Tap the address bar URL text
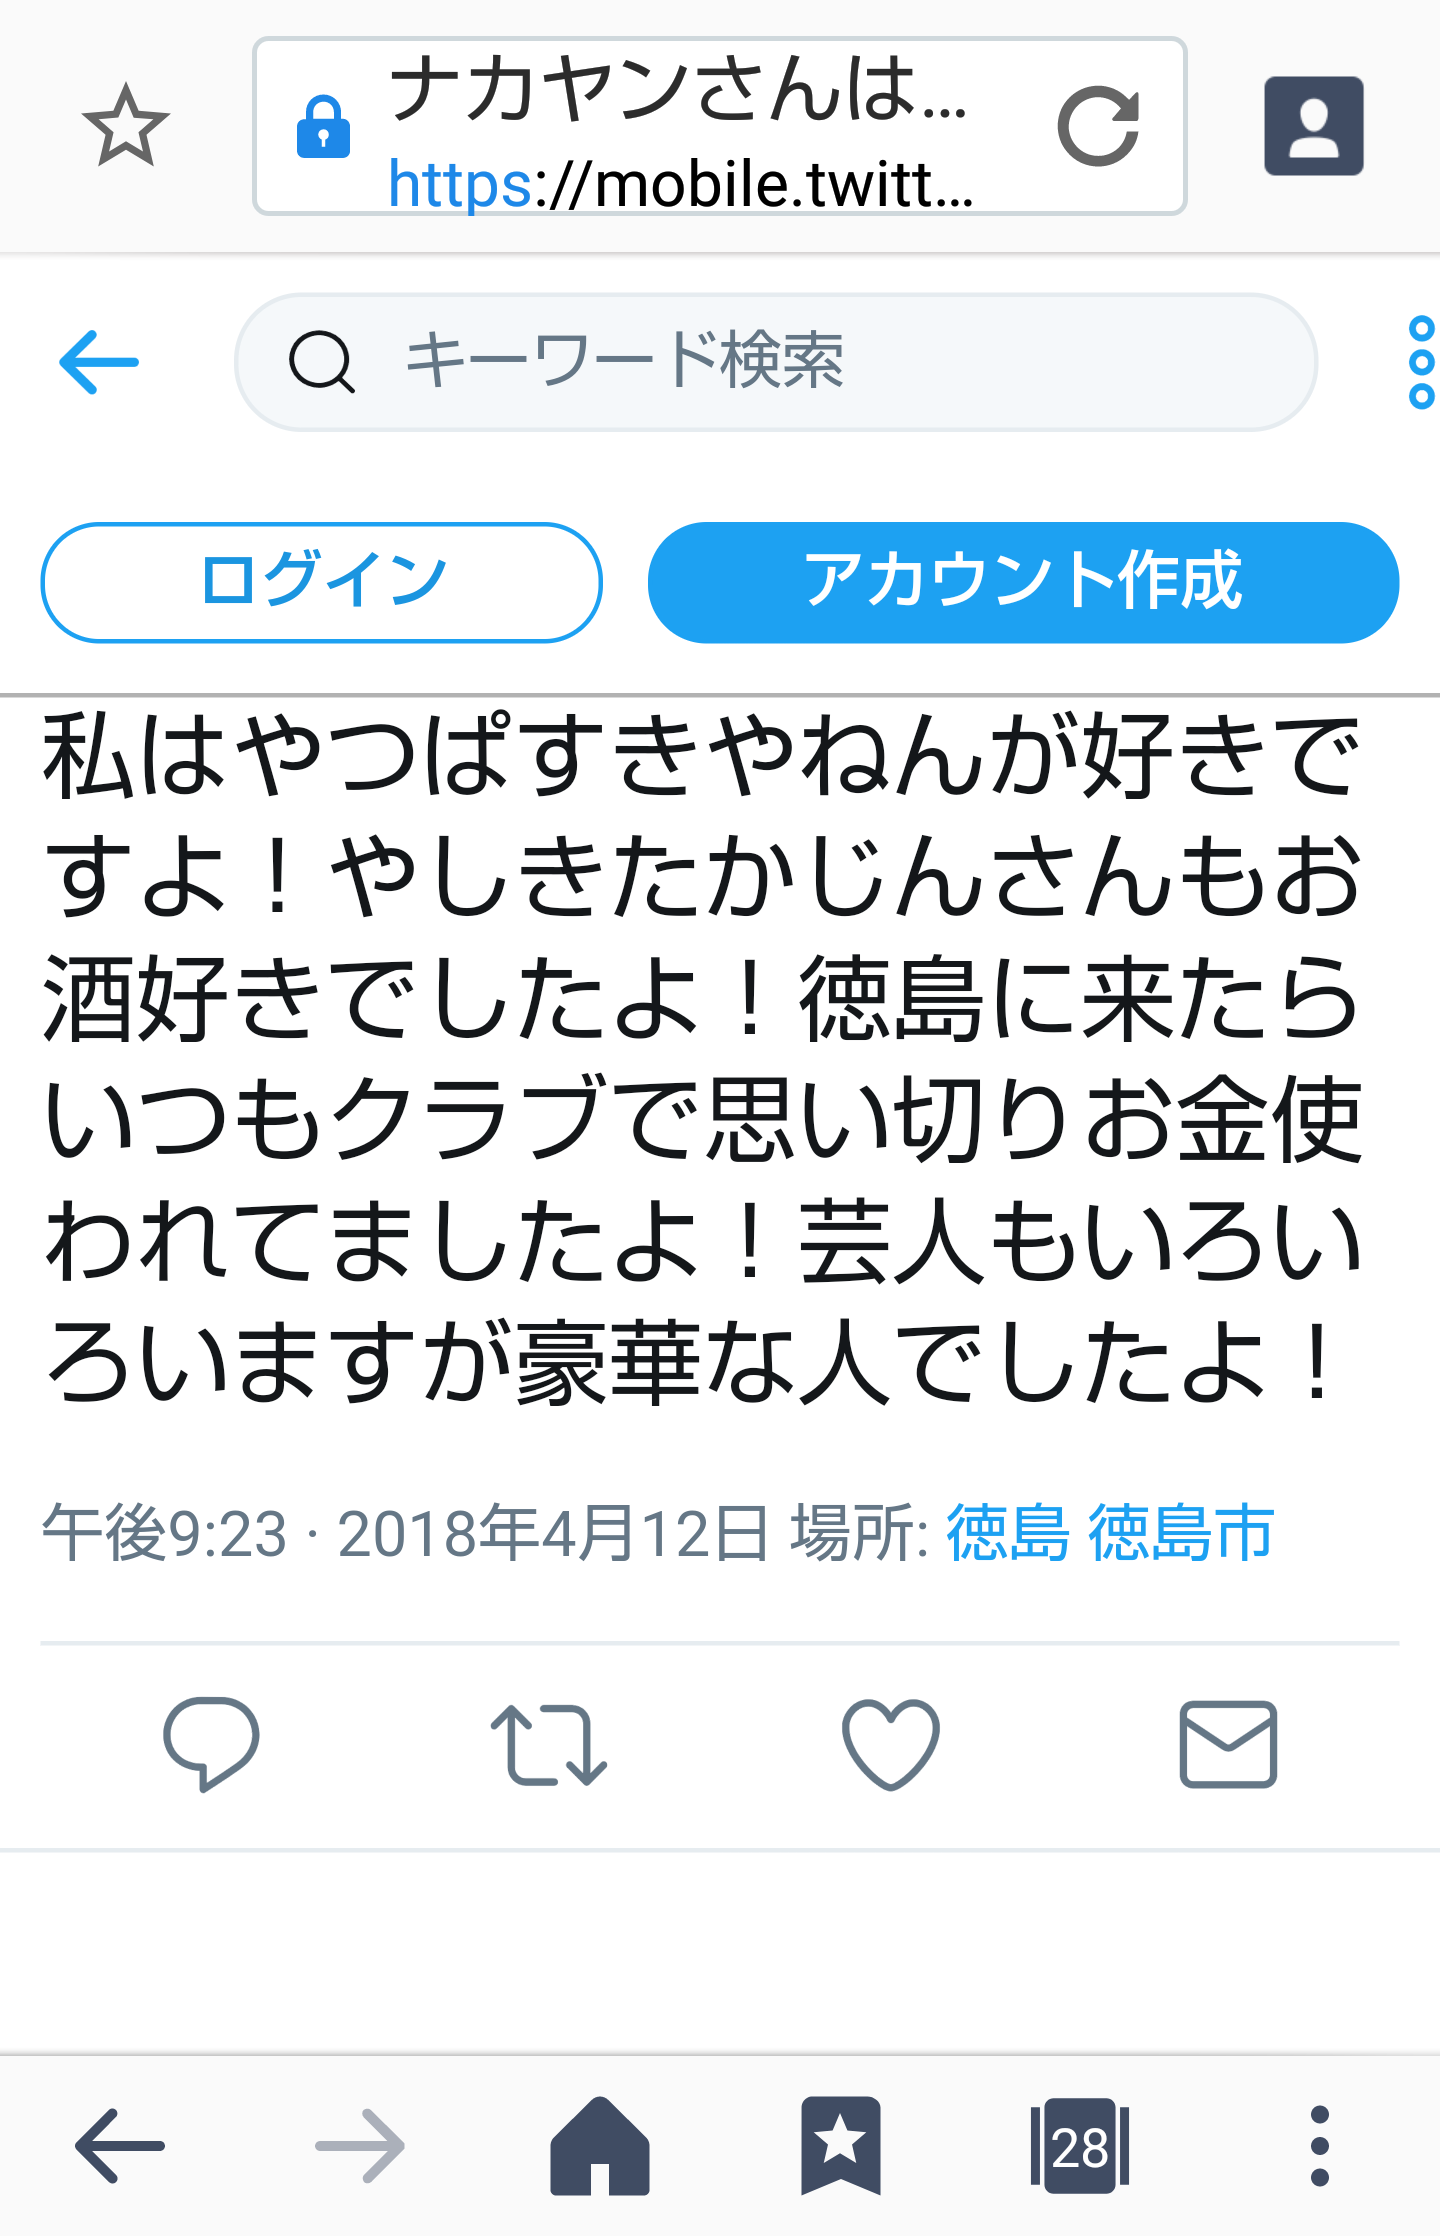 pos(680,185)
